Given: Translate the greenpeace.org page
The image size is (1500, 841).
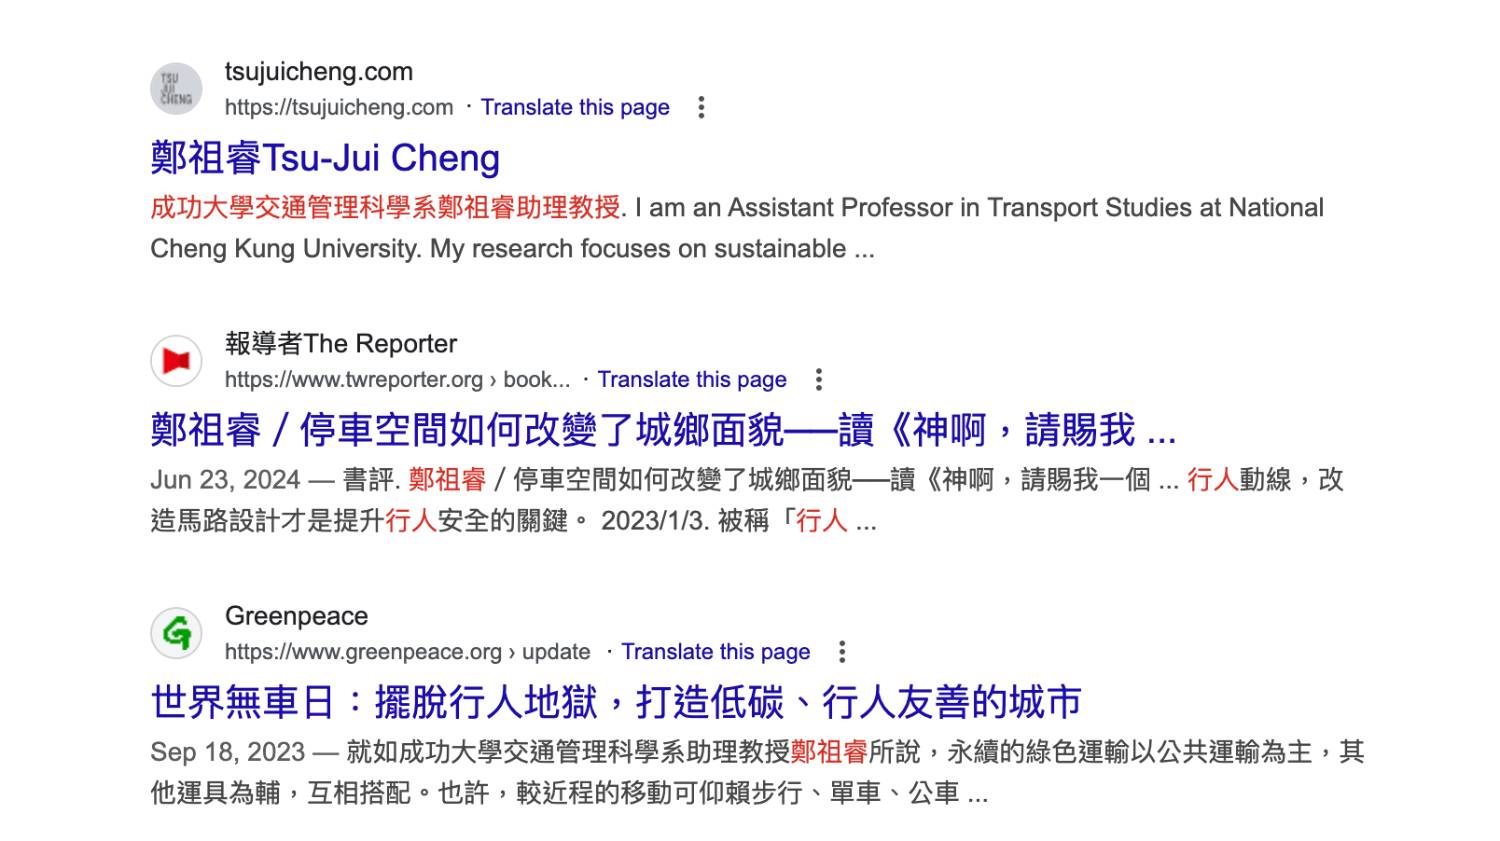Looking at the screenshot, I should [716, 652].
